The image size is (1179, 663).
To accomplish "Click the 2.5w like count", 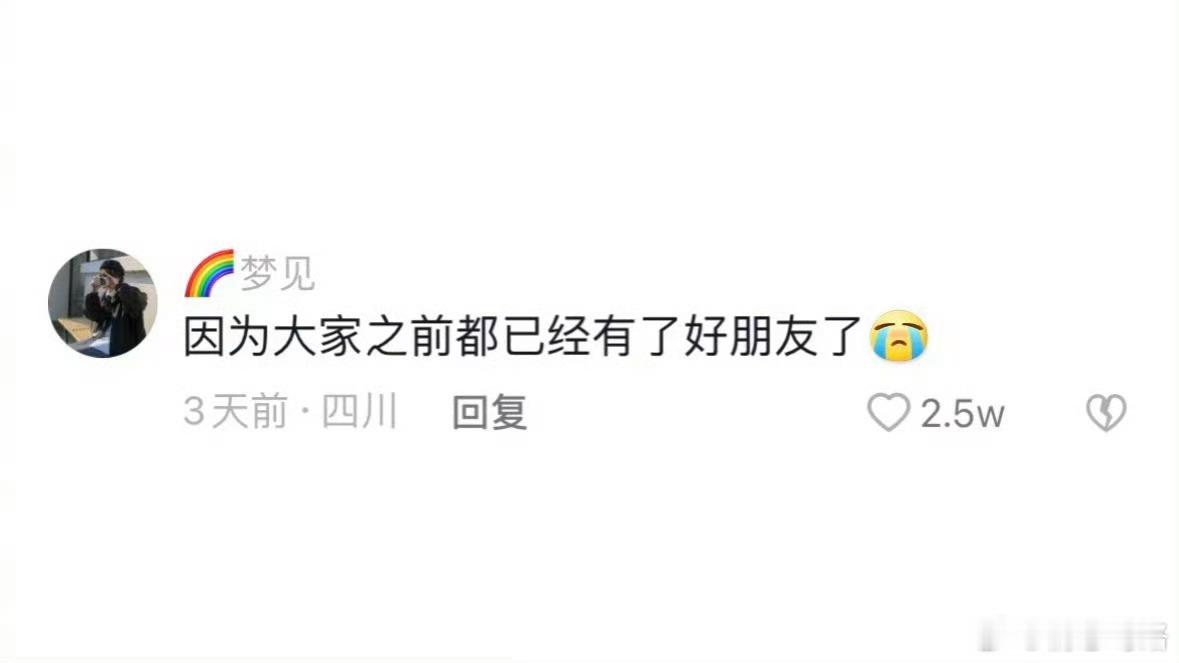I will [962, 413].
